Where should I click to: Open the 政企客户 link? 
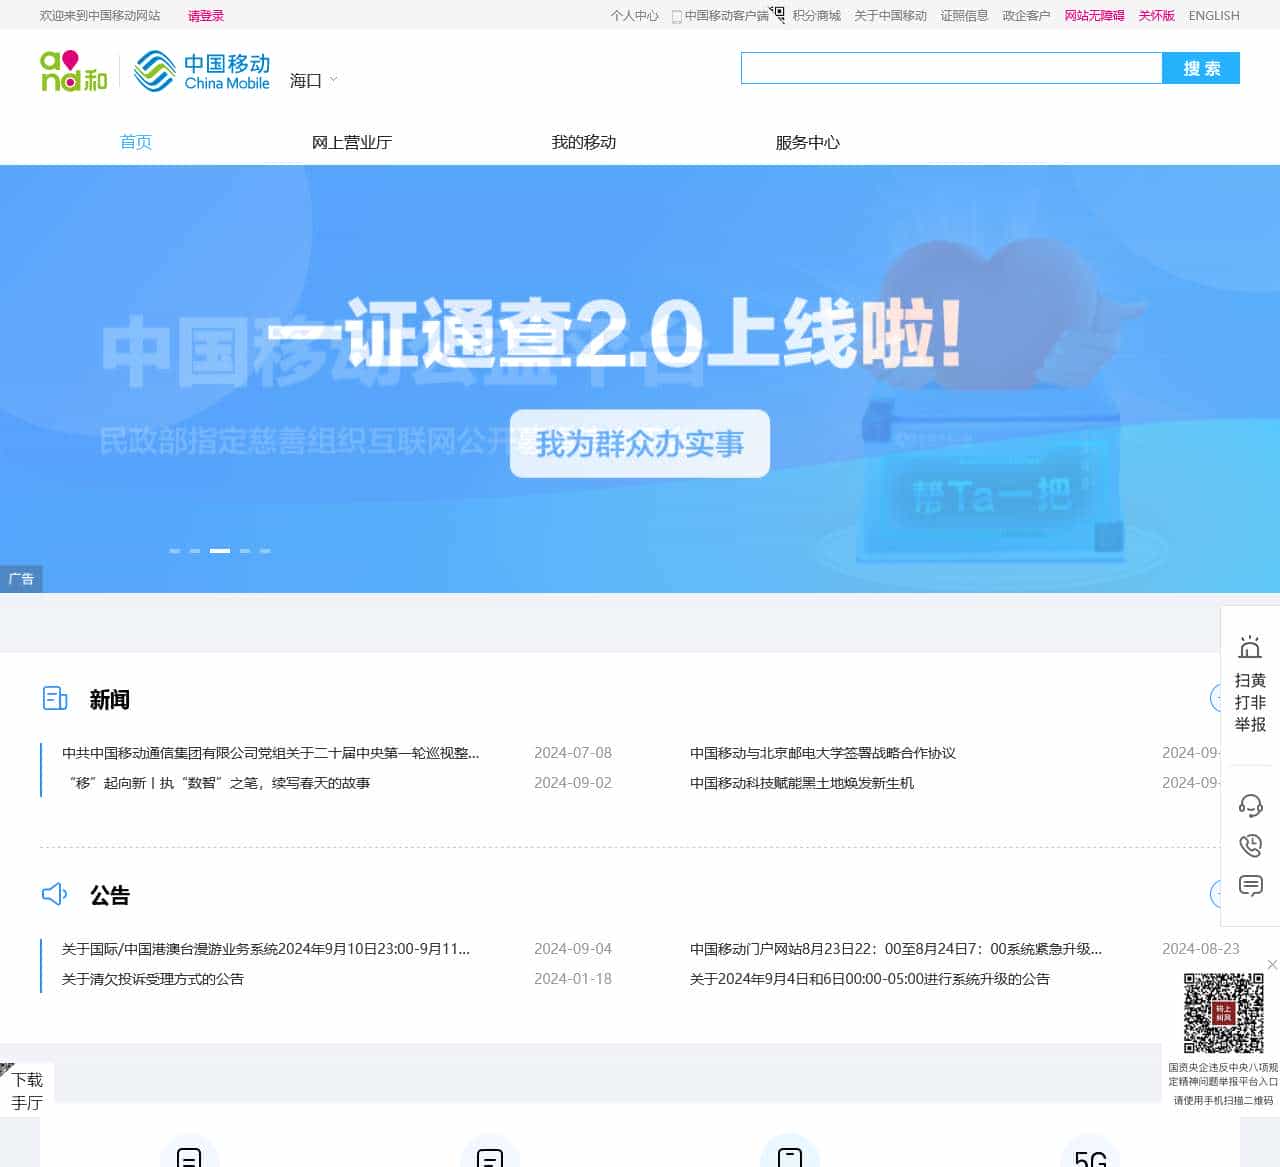point(1027,16)
